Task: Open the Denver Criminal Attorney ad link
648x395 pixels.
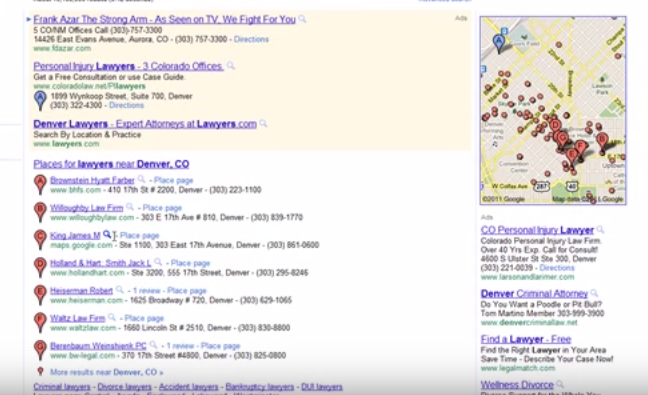Action: coord(534,294)
